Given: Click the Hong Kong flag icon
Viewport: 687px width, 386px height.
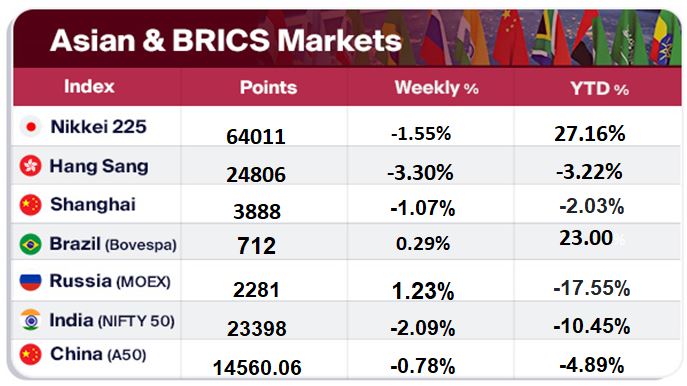Looking at the screenshot, I should tap(31, 166).
